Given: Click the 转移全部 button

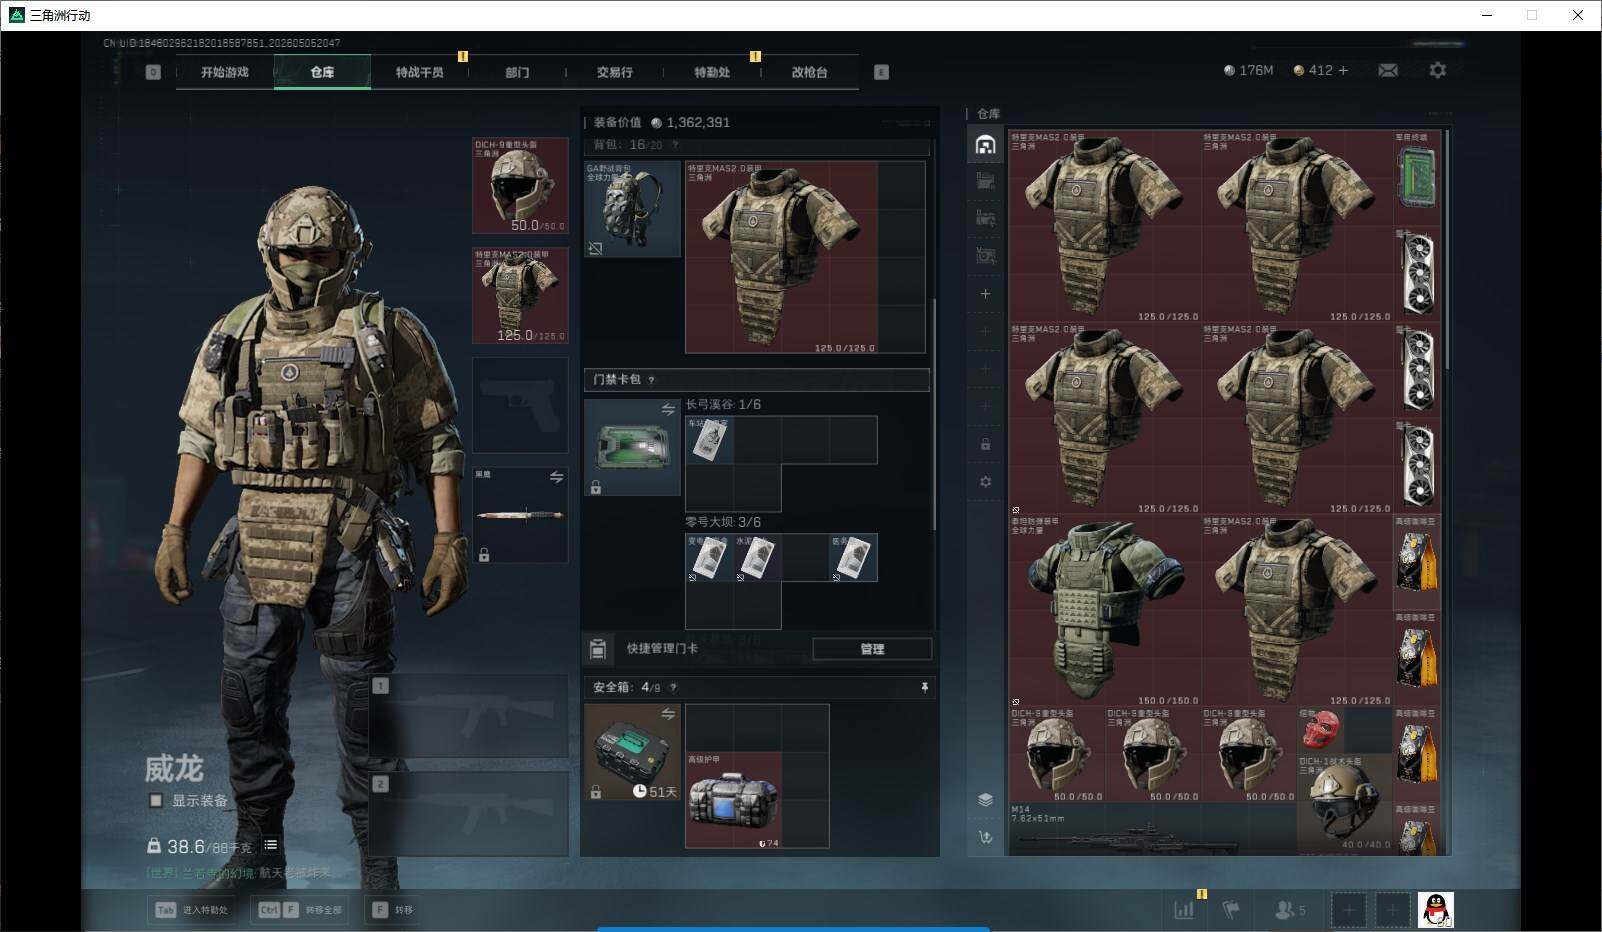Looking at the screenshot, I should [302, 910].
